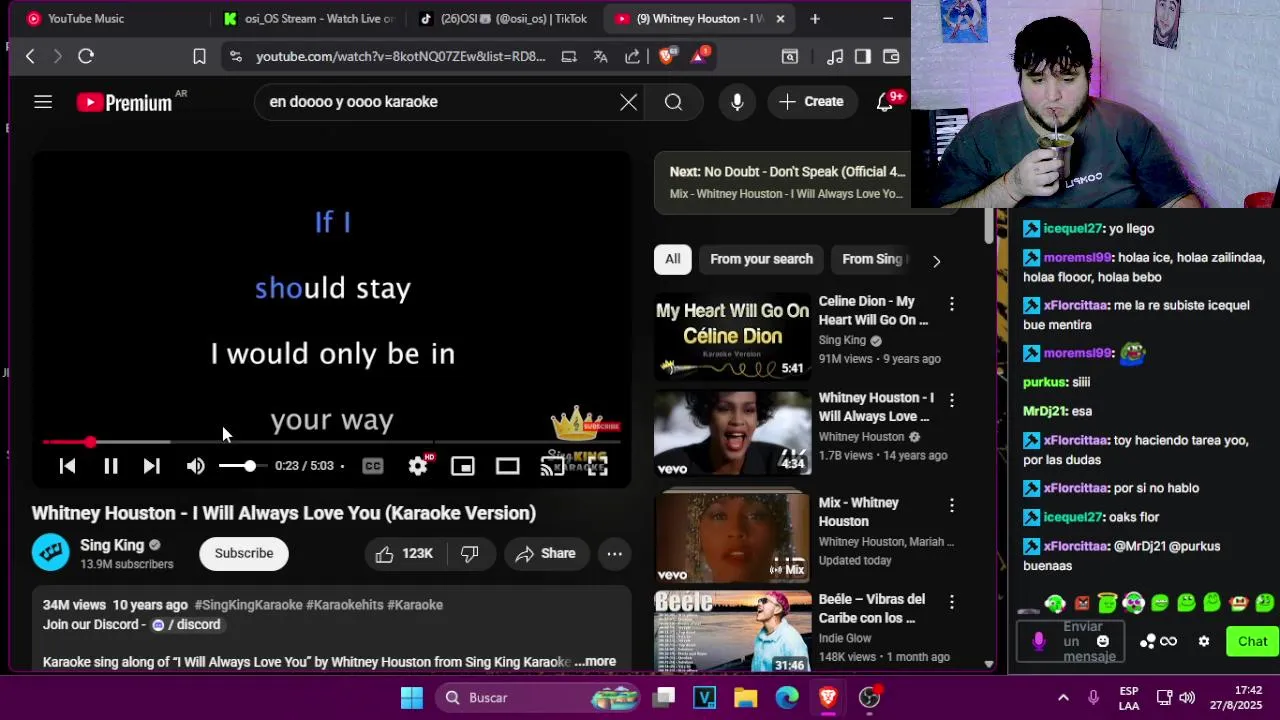Screen dimensions: 1280x720
Task: Open more actions ellipsis under the video
Action: 615,554
